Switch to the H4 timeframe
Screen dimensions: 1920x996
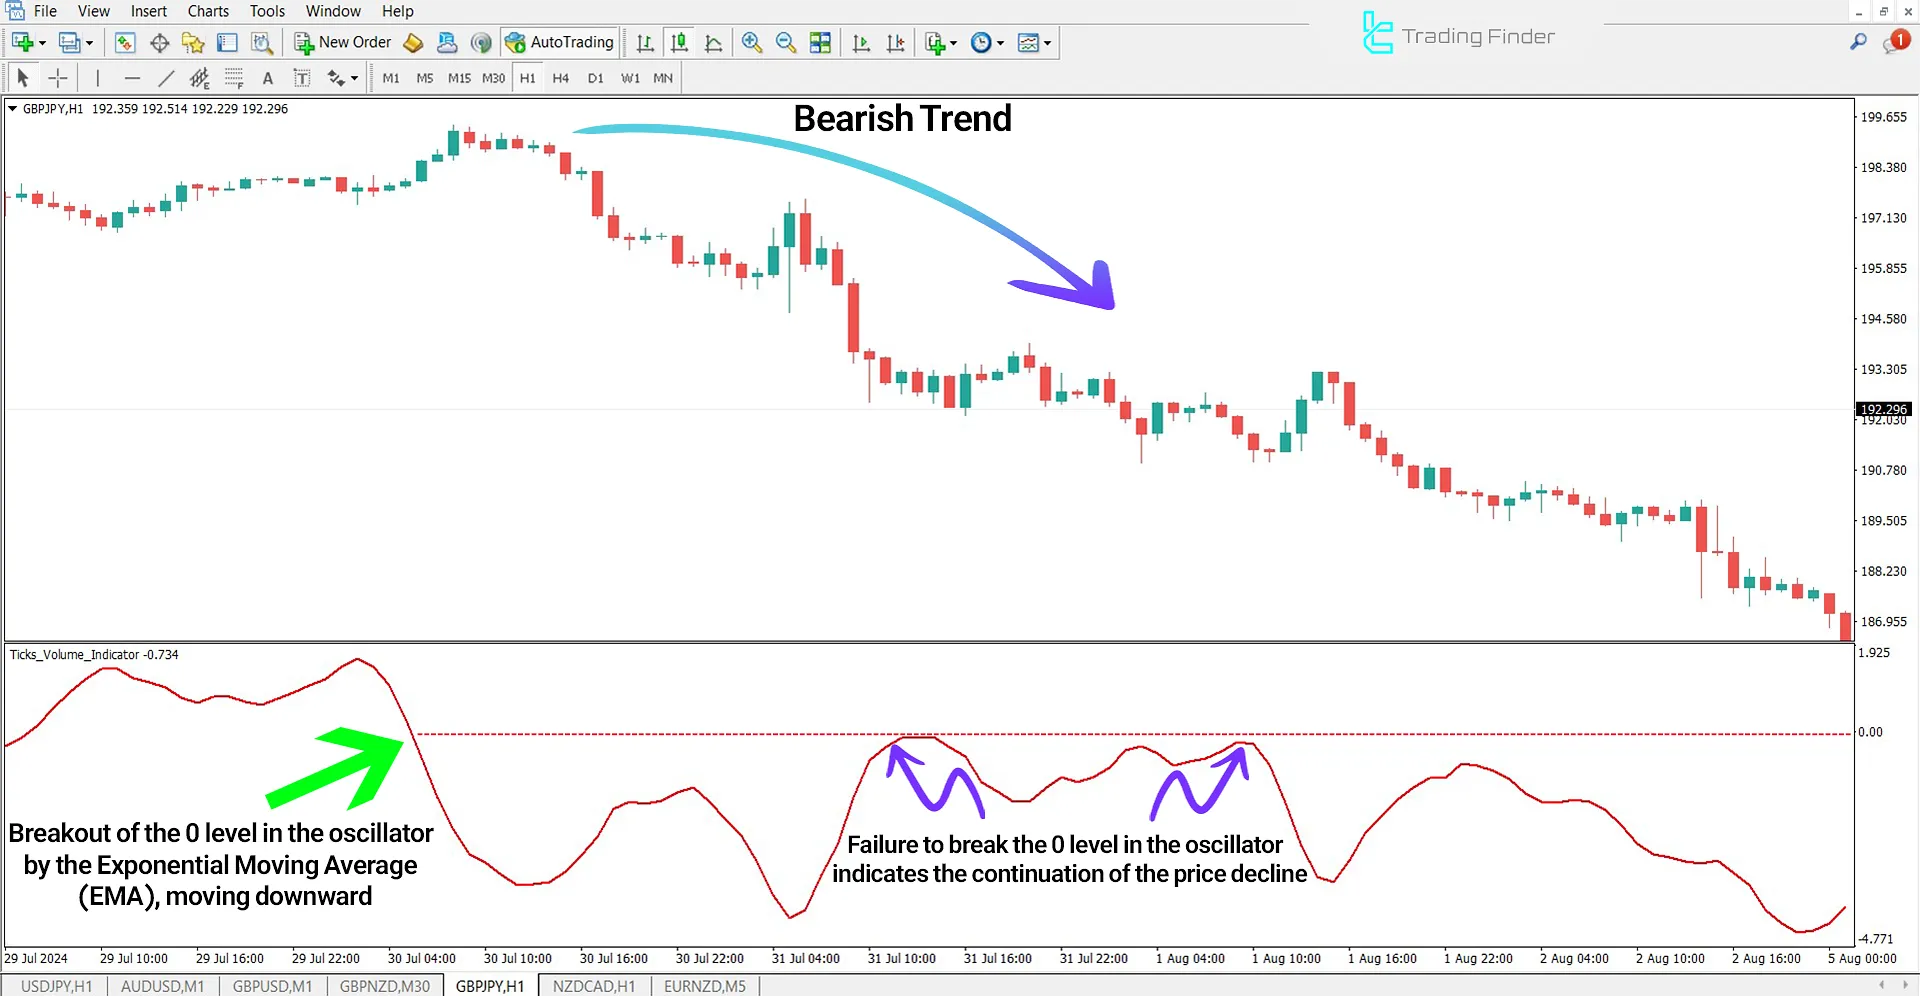(x=561, y=77)
